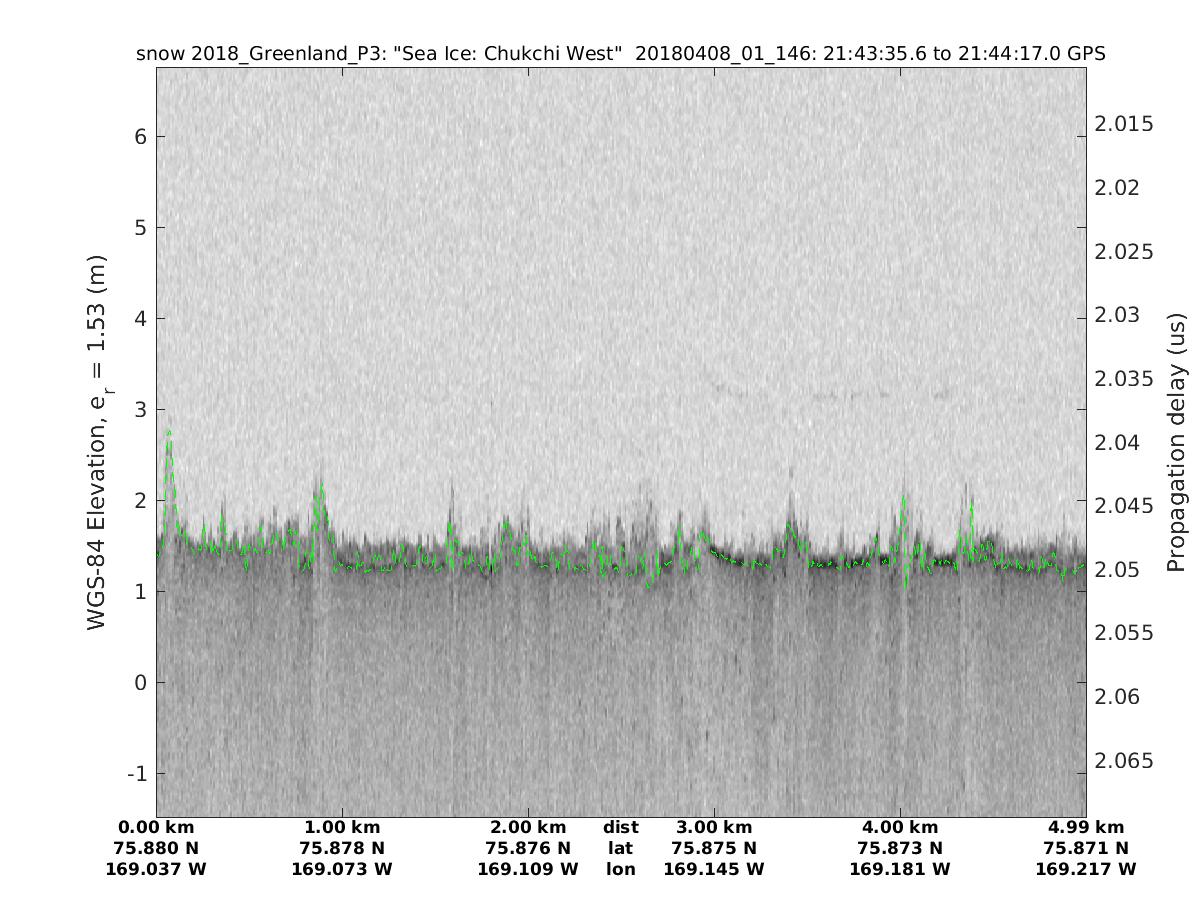1200x900 pixels.
Task: Click the 1.00 km distance label
Action: click(342, 827)
